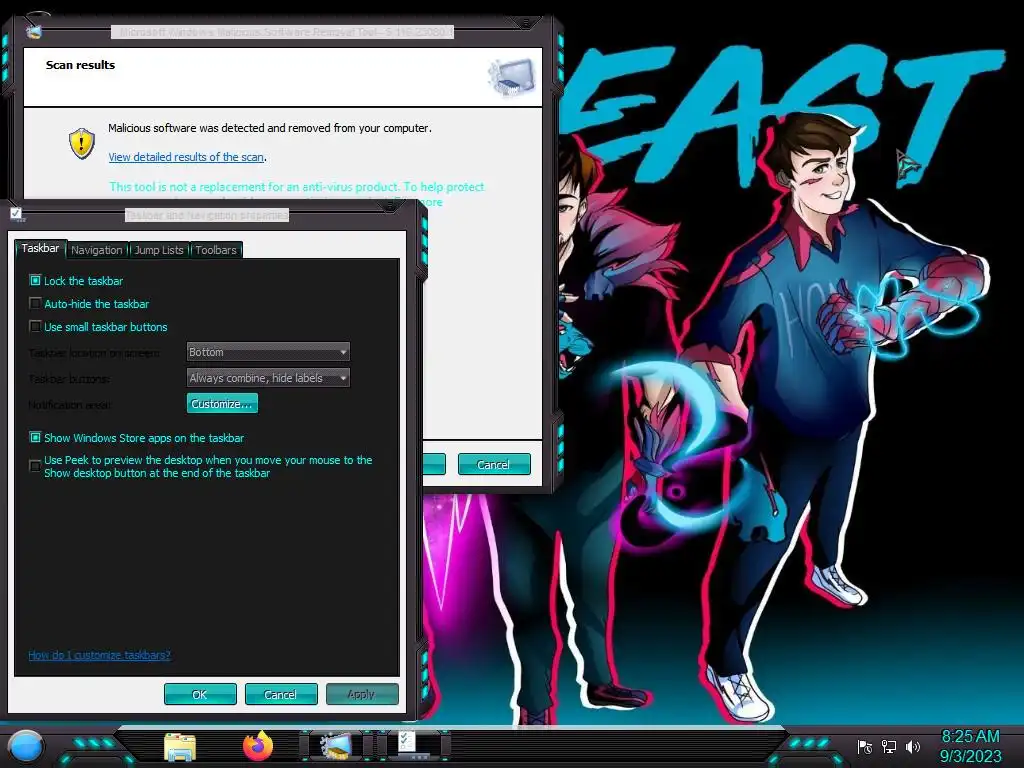Select the Taskbar tab

pos(40,248)
